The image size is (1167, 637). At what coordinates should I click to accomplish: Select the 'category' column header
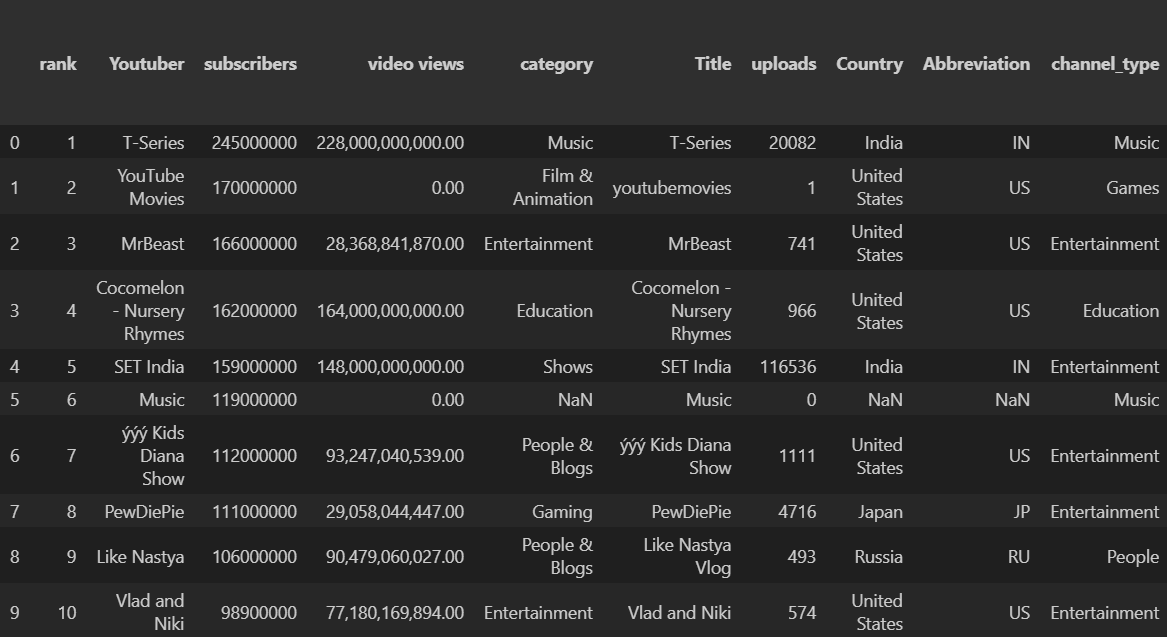pyautogui.click(x=556, y=64)
